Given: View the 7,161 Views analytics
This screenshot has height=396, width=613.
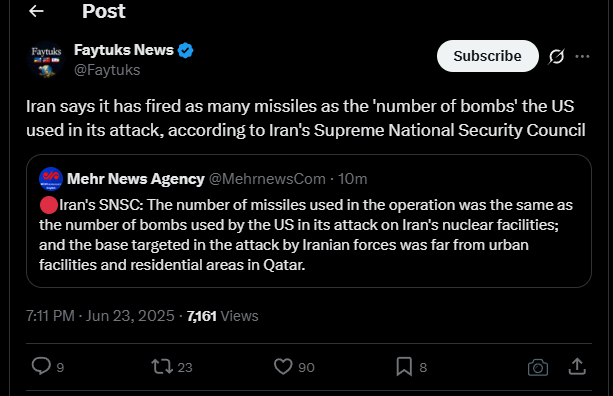Looking at the screenshot, I should [222, 316].
